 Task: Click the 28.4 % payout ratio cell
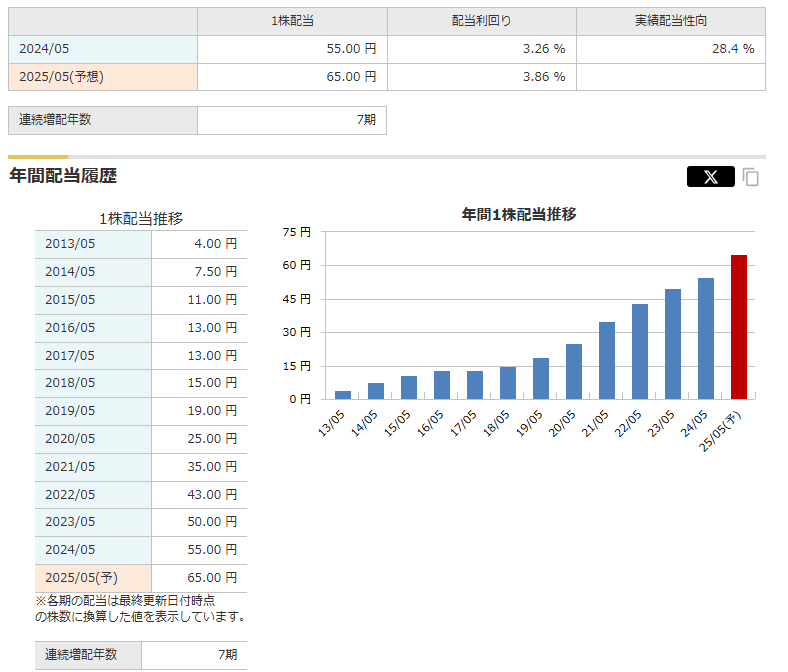click(x=670, y=49)
